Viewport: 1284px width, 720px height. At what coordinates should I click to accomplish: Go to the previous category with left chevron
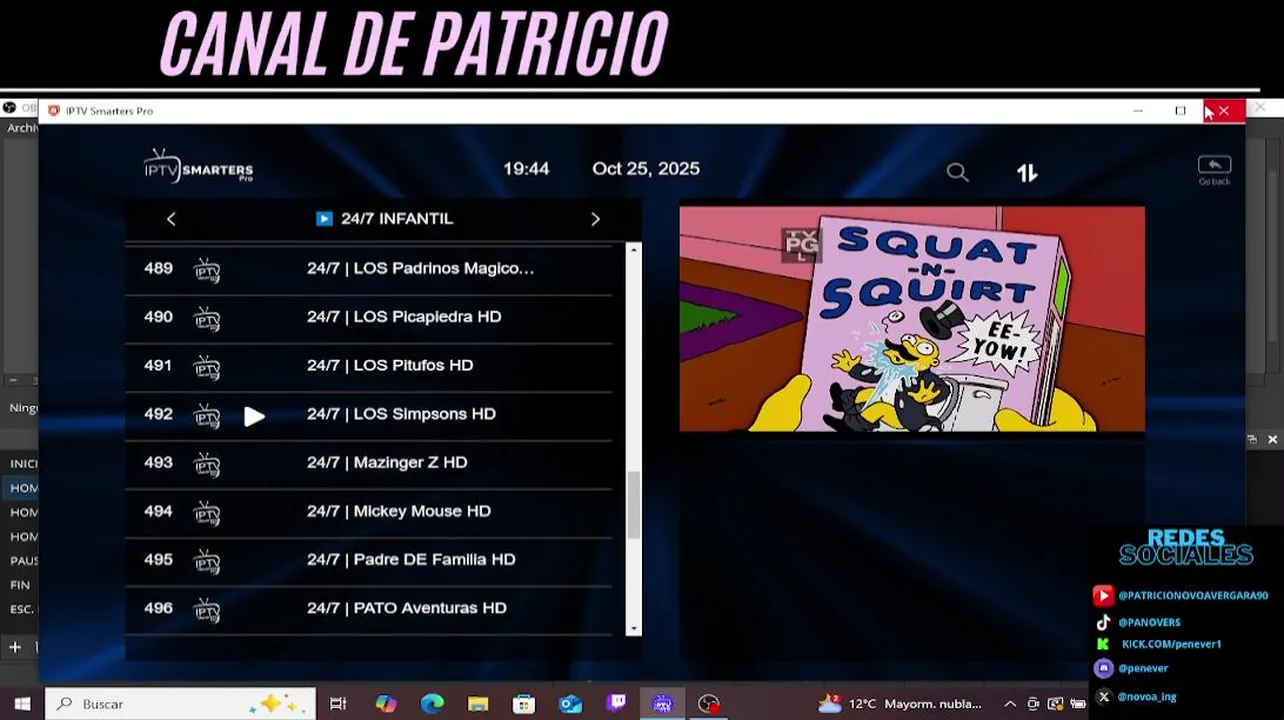coord(171,219)
